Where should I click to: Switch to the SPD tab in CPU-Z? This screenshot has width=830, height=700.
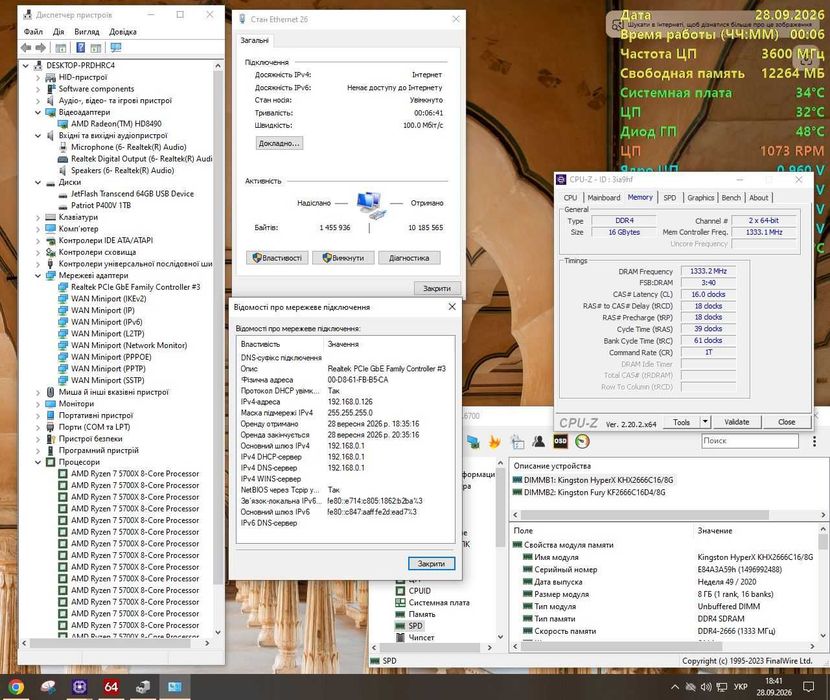tap(670, 197)
